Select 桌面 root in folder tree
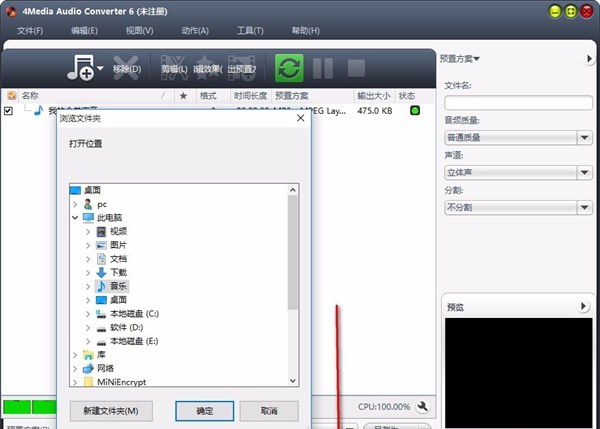600x429 pixels. tap(92, 190)
